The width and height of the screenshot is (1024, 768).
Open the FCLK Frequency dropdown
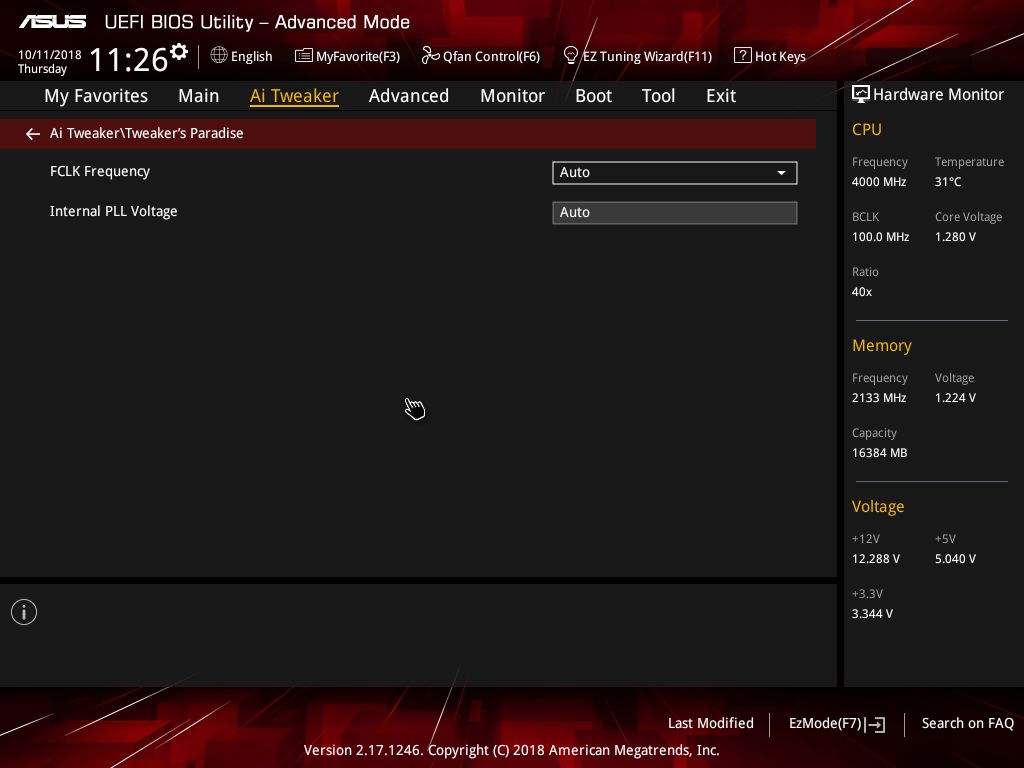coord(675,173)
